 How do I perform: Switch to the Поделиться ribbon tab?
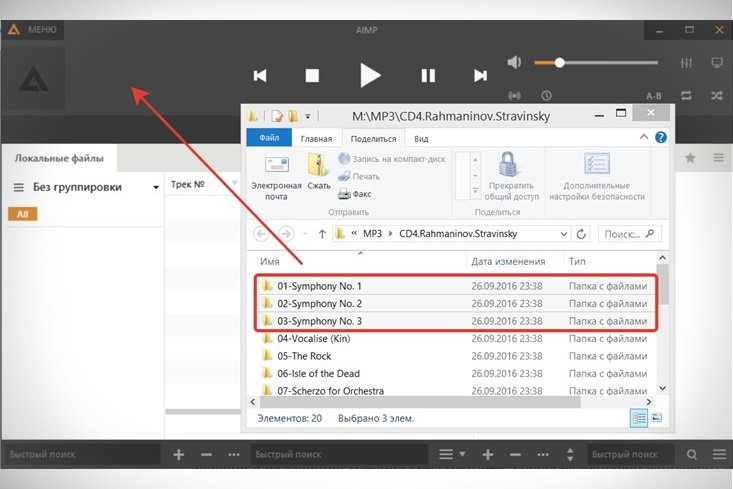(x=373, y=139)
